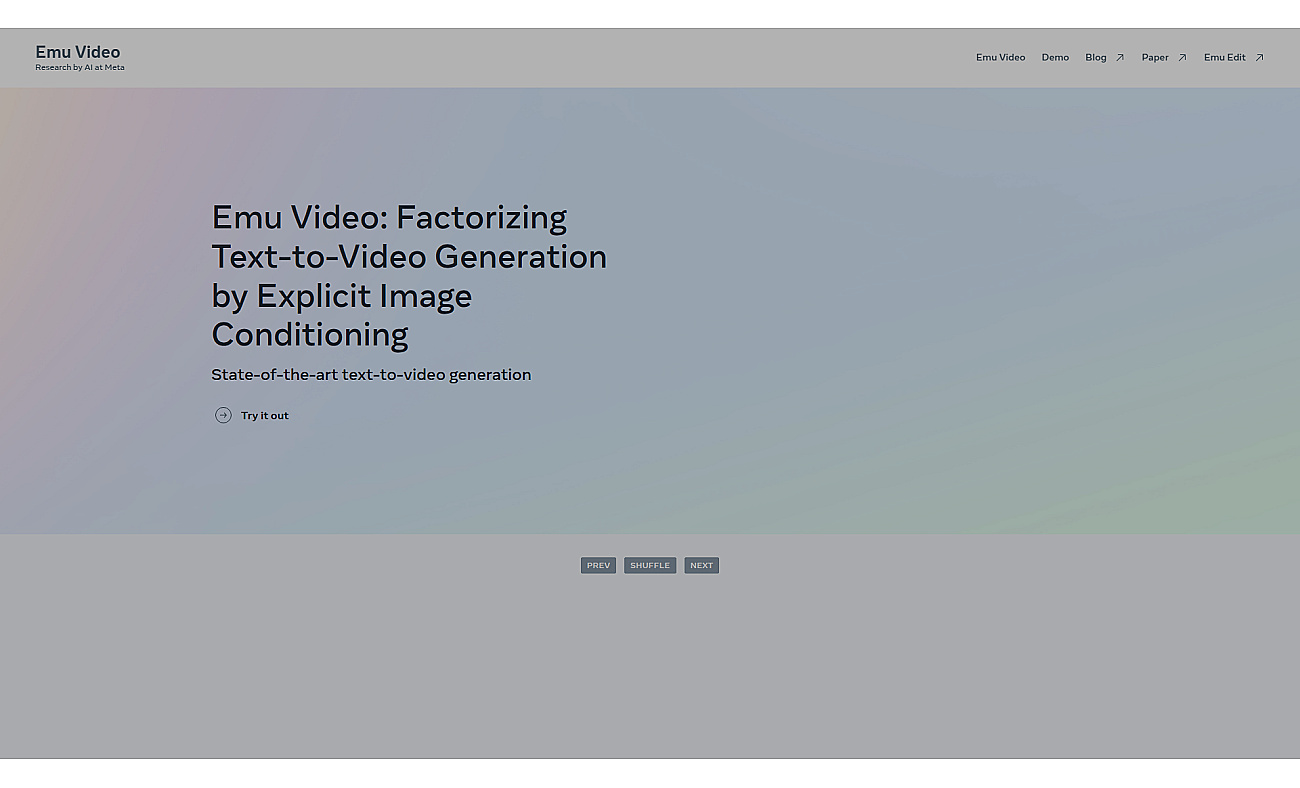This screenshot has width=1300, height=788.
Task: Click the 'State-of-the-art text-to-video generation' text
Action: (x=371, y=375)
